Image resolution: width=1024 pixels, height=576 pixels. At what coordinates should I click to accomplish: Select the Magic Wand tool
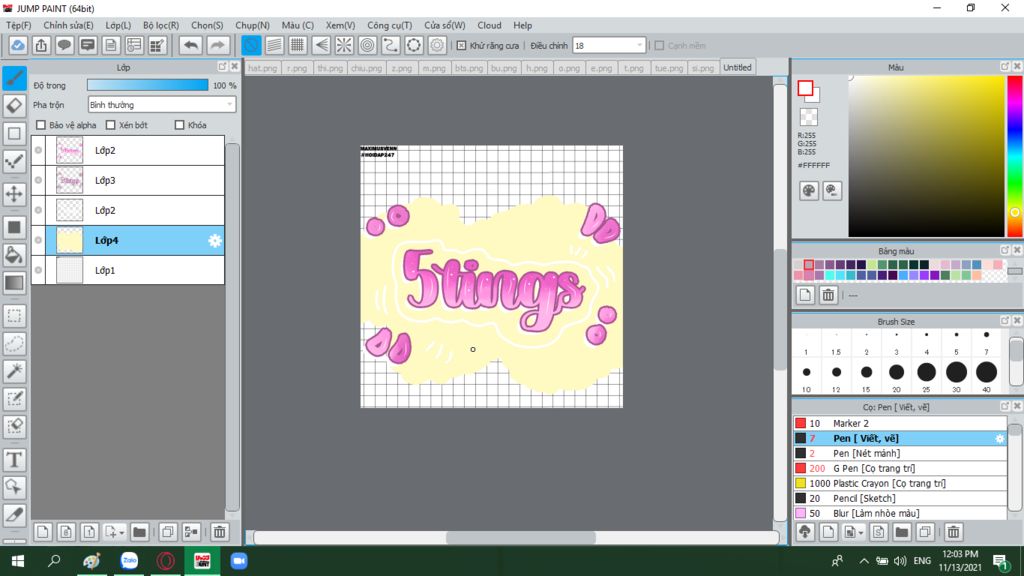tap(14, 371)
